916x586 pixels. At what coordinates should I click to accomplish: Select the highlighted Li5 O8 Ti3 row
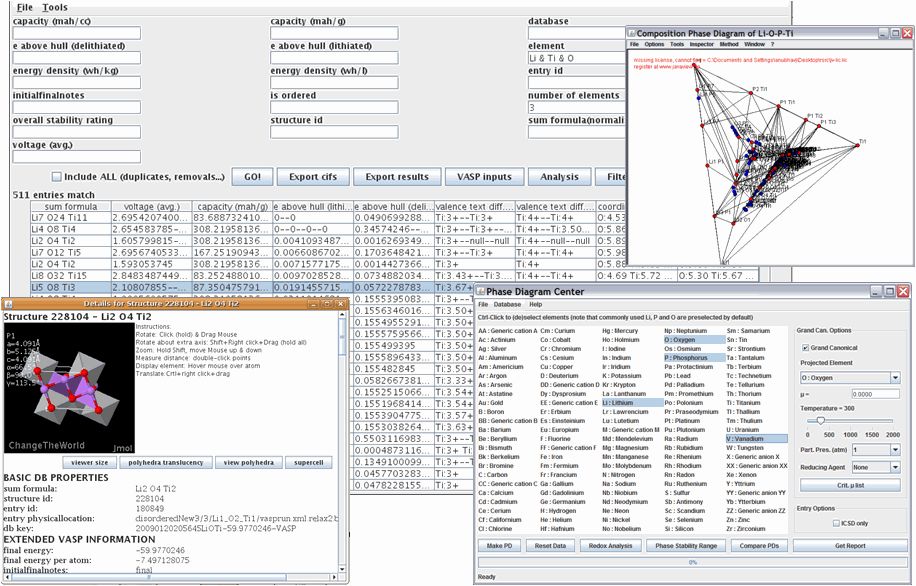(x=251, y=287)
